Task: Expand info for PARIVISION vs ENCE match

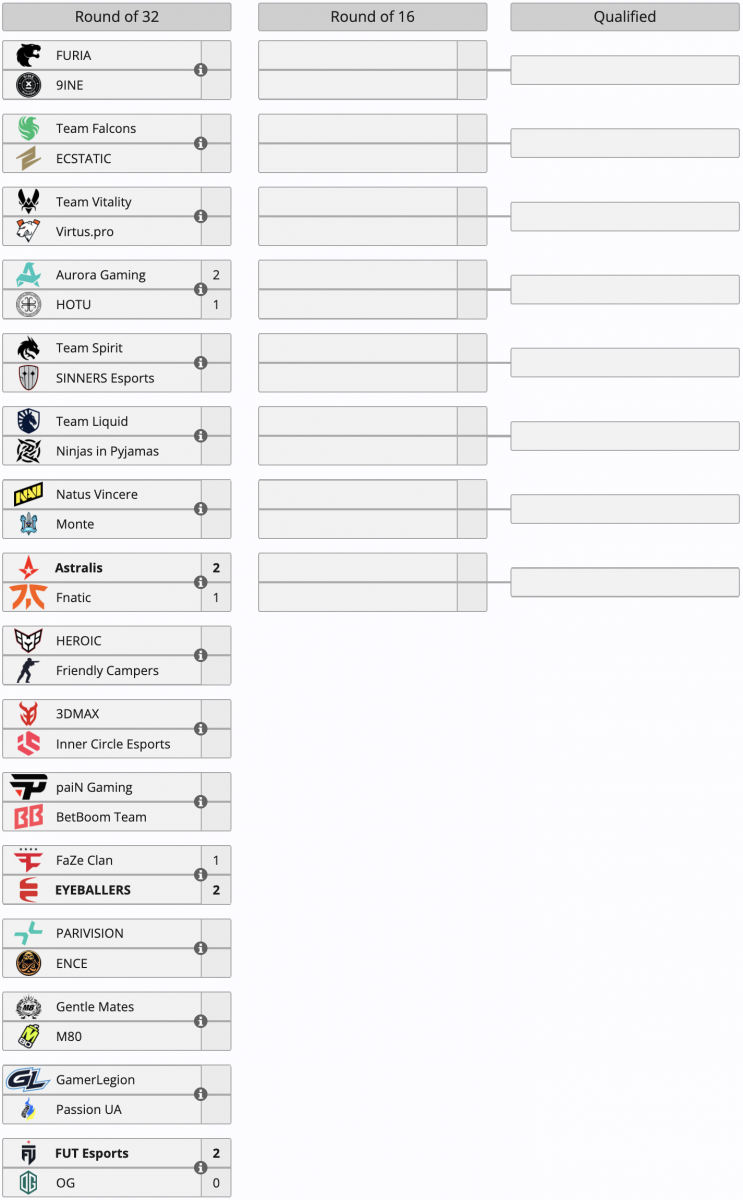Action: (x=200, y=948)
